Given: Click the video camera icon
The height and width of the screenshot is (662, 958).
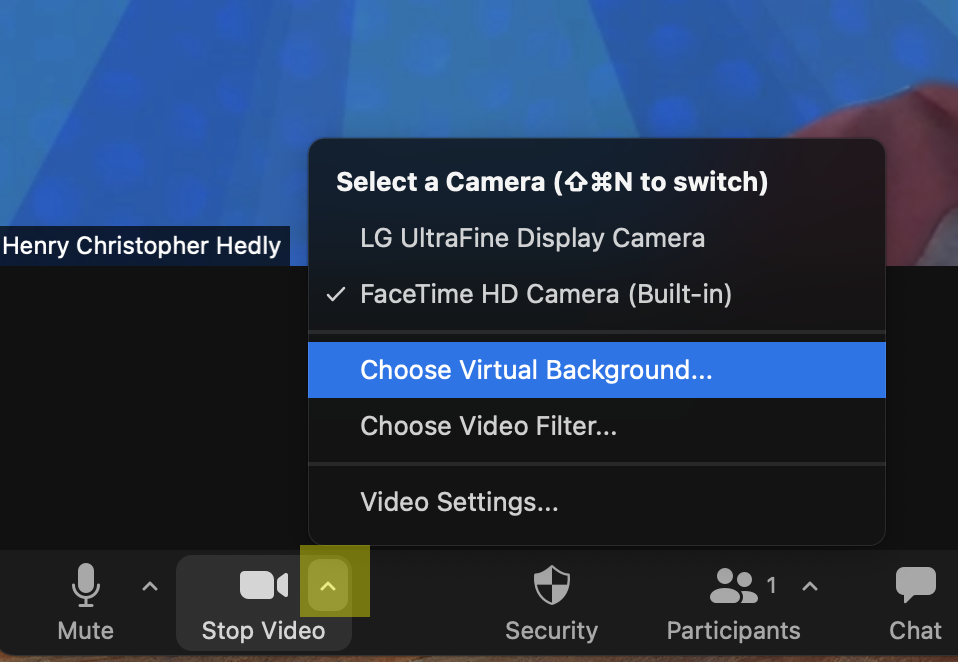Looking at the screenshot, I should pos(263,585).
